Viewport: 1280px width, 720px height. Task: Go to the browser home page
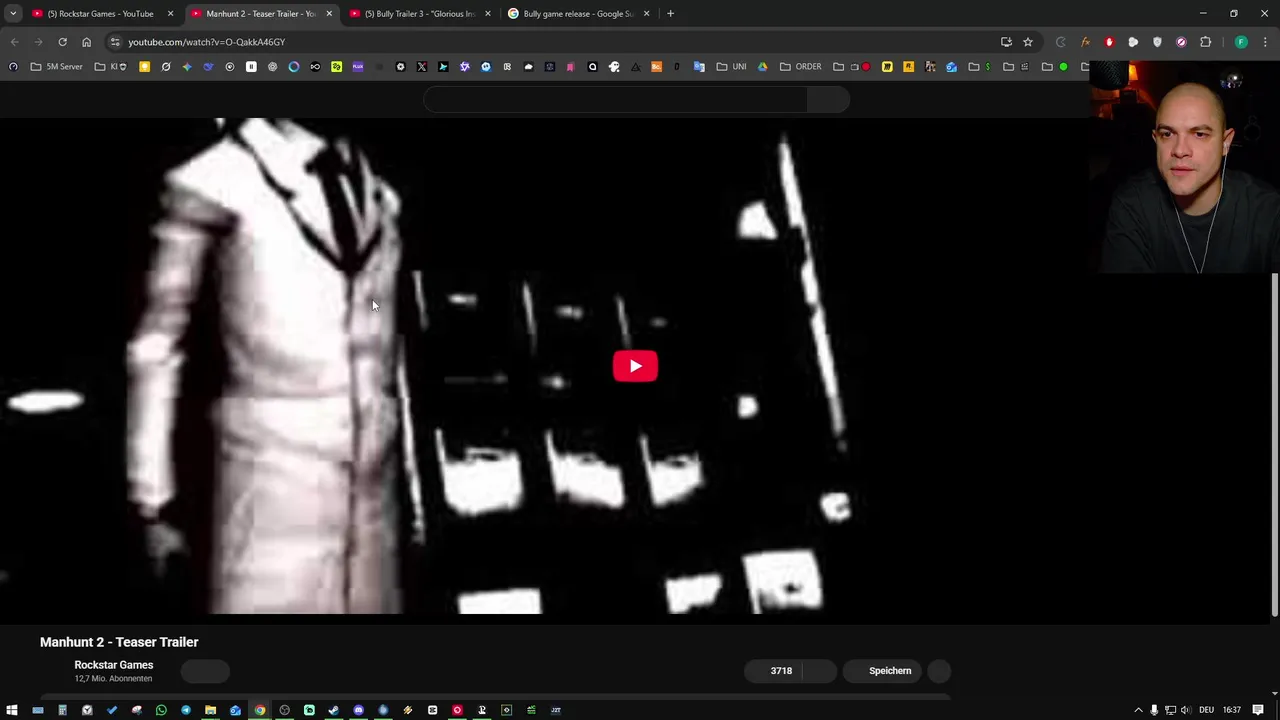(86, 42)
